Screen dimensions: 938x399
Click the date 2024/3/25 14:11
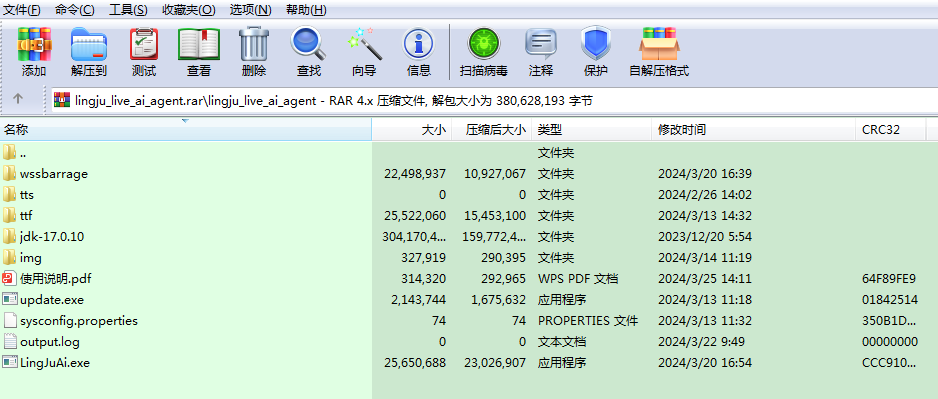(705, 279)
